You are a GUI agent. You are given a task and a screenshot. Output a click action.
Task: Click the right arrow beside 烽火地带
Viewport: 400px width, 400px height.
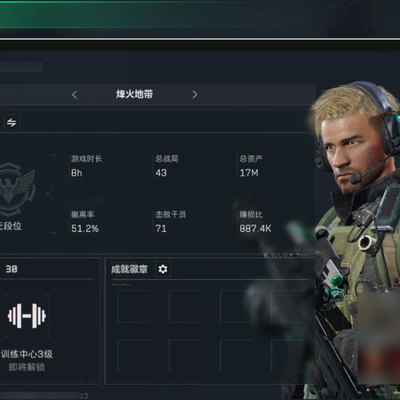(195, 95)
